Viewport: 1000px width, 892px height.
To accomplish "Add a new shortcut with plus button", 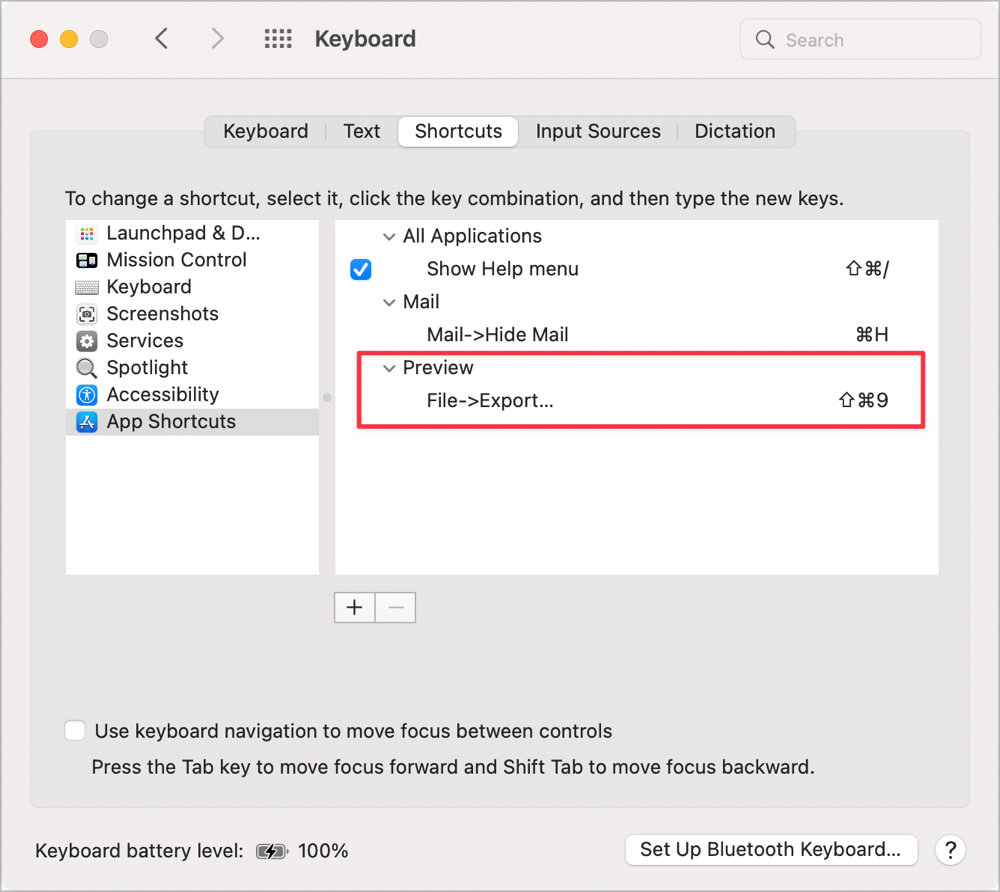I will point(354,607).
